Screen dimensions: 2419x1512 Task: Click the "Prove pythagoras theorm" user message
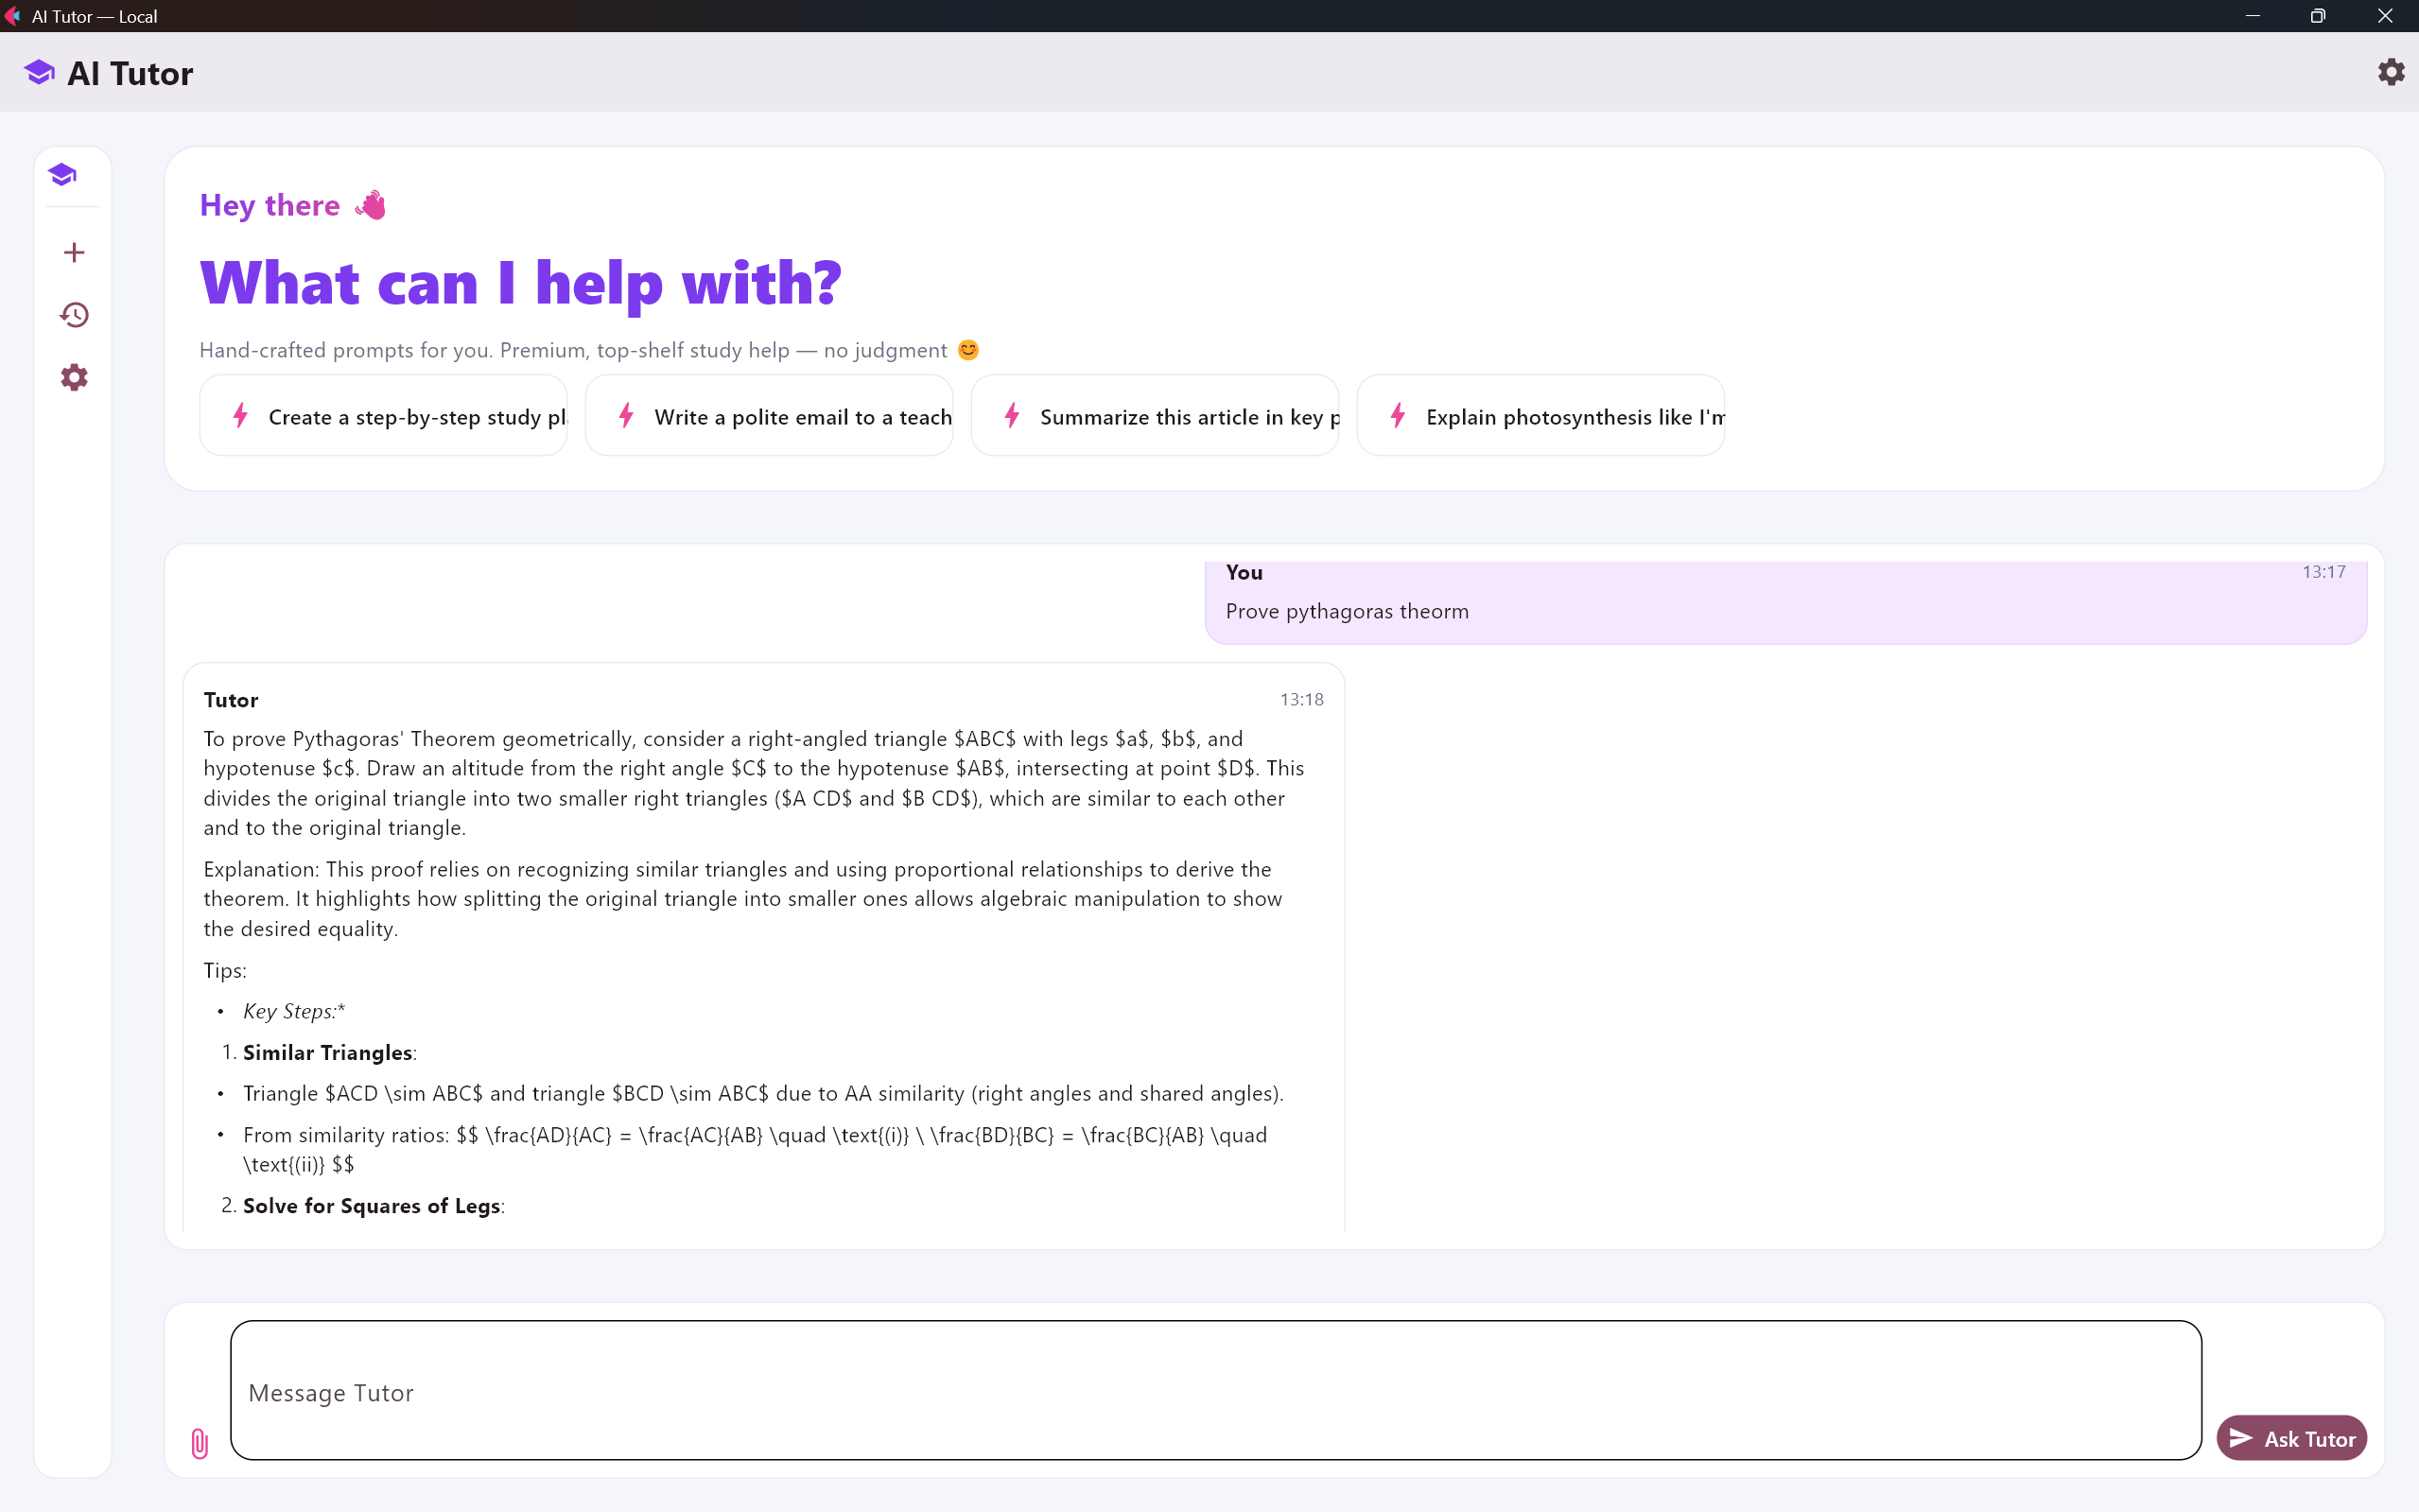point(1346,611)
